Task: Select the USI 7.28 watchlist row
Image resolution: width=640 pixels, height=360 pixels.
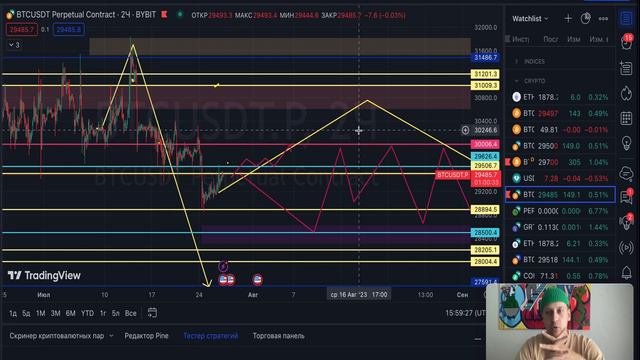Action: tap(560, 178)
